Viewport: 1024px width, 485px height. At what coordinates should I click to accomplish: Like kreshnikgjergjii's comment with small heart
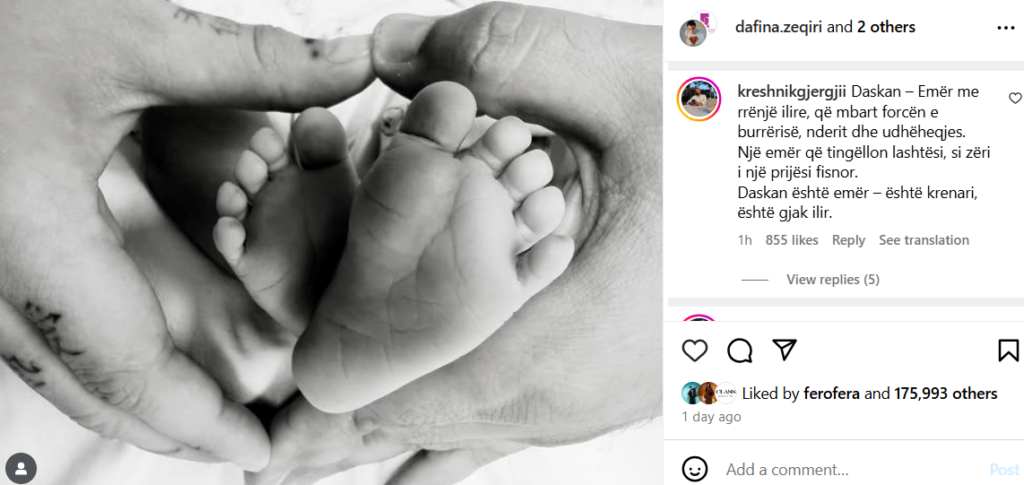[1015, 98]
